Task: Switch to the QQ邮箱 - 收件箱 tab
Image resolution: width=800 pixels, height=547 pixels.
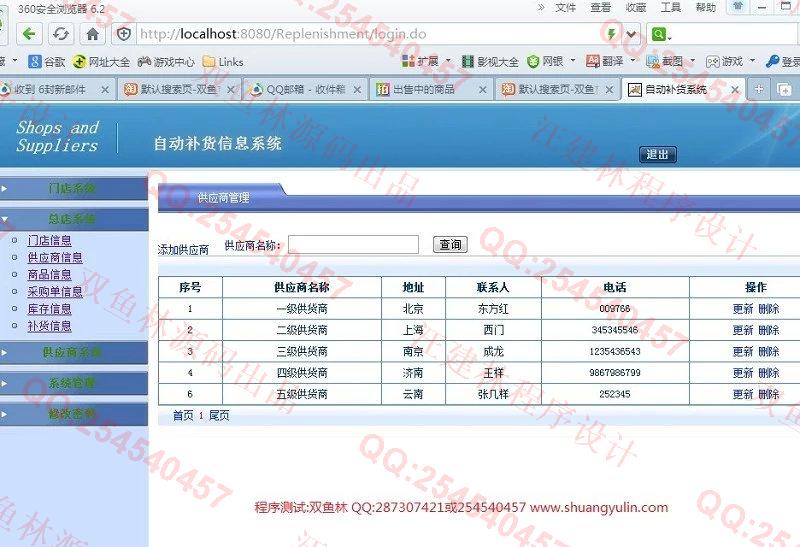Action: pos(304,89)
